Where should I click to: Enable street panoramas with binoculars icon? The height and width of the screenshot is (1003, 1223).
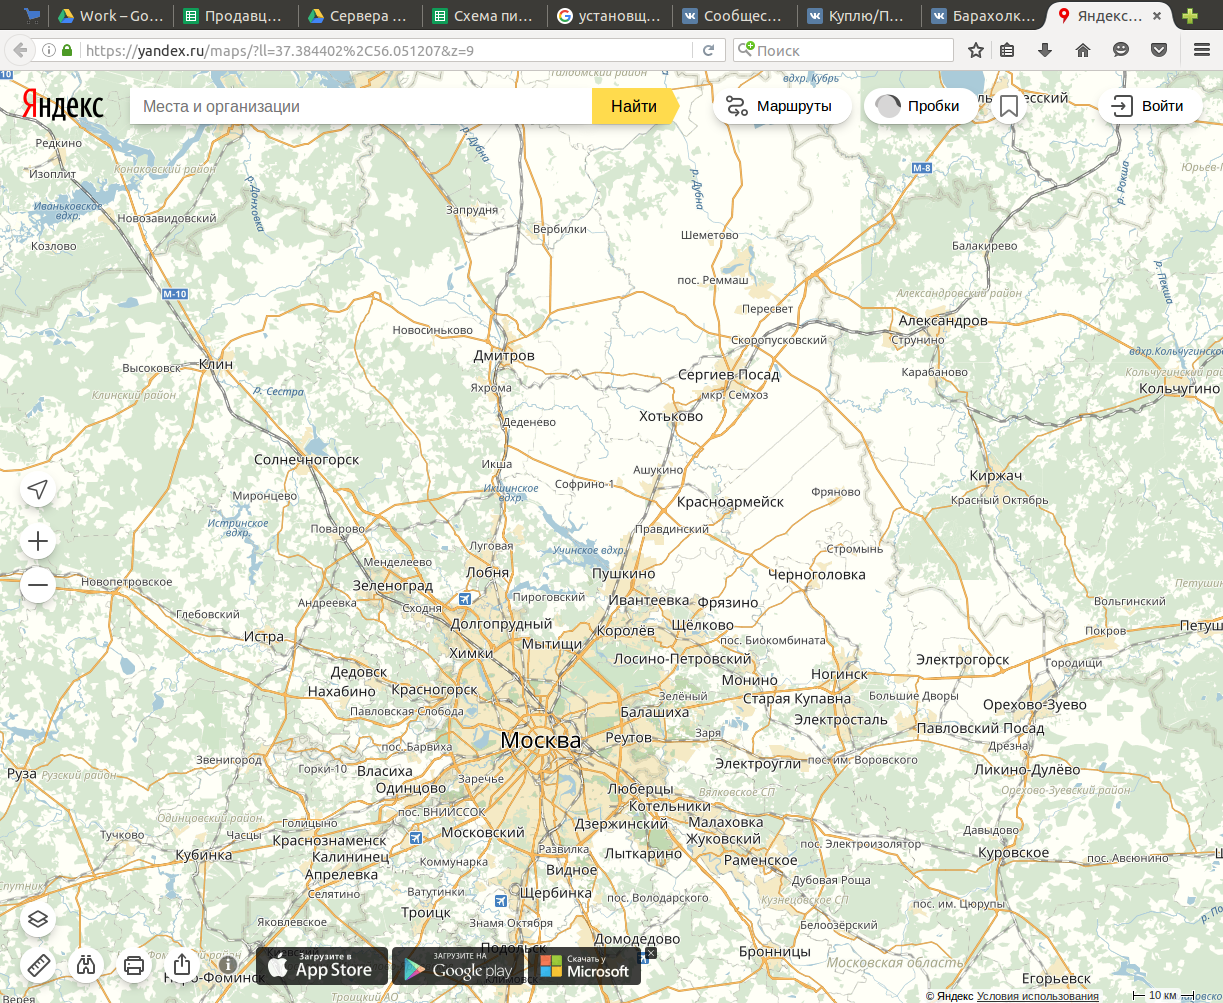coord(87,965)
